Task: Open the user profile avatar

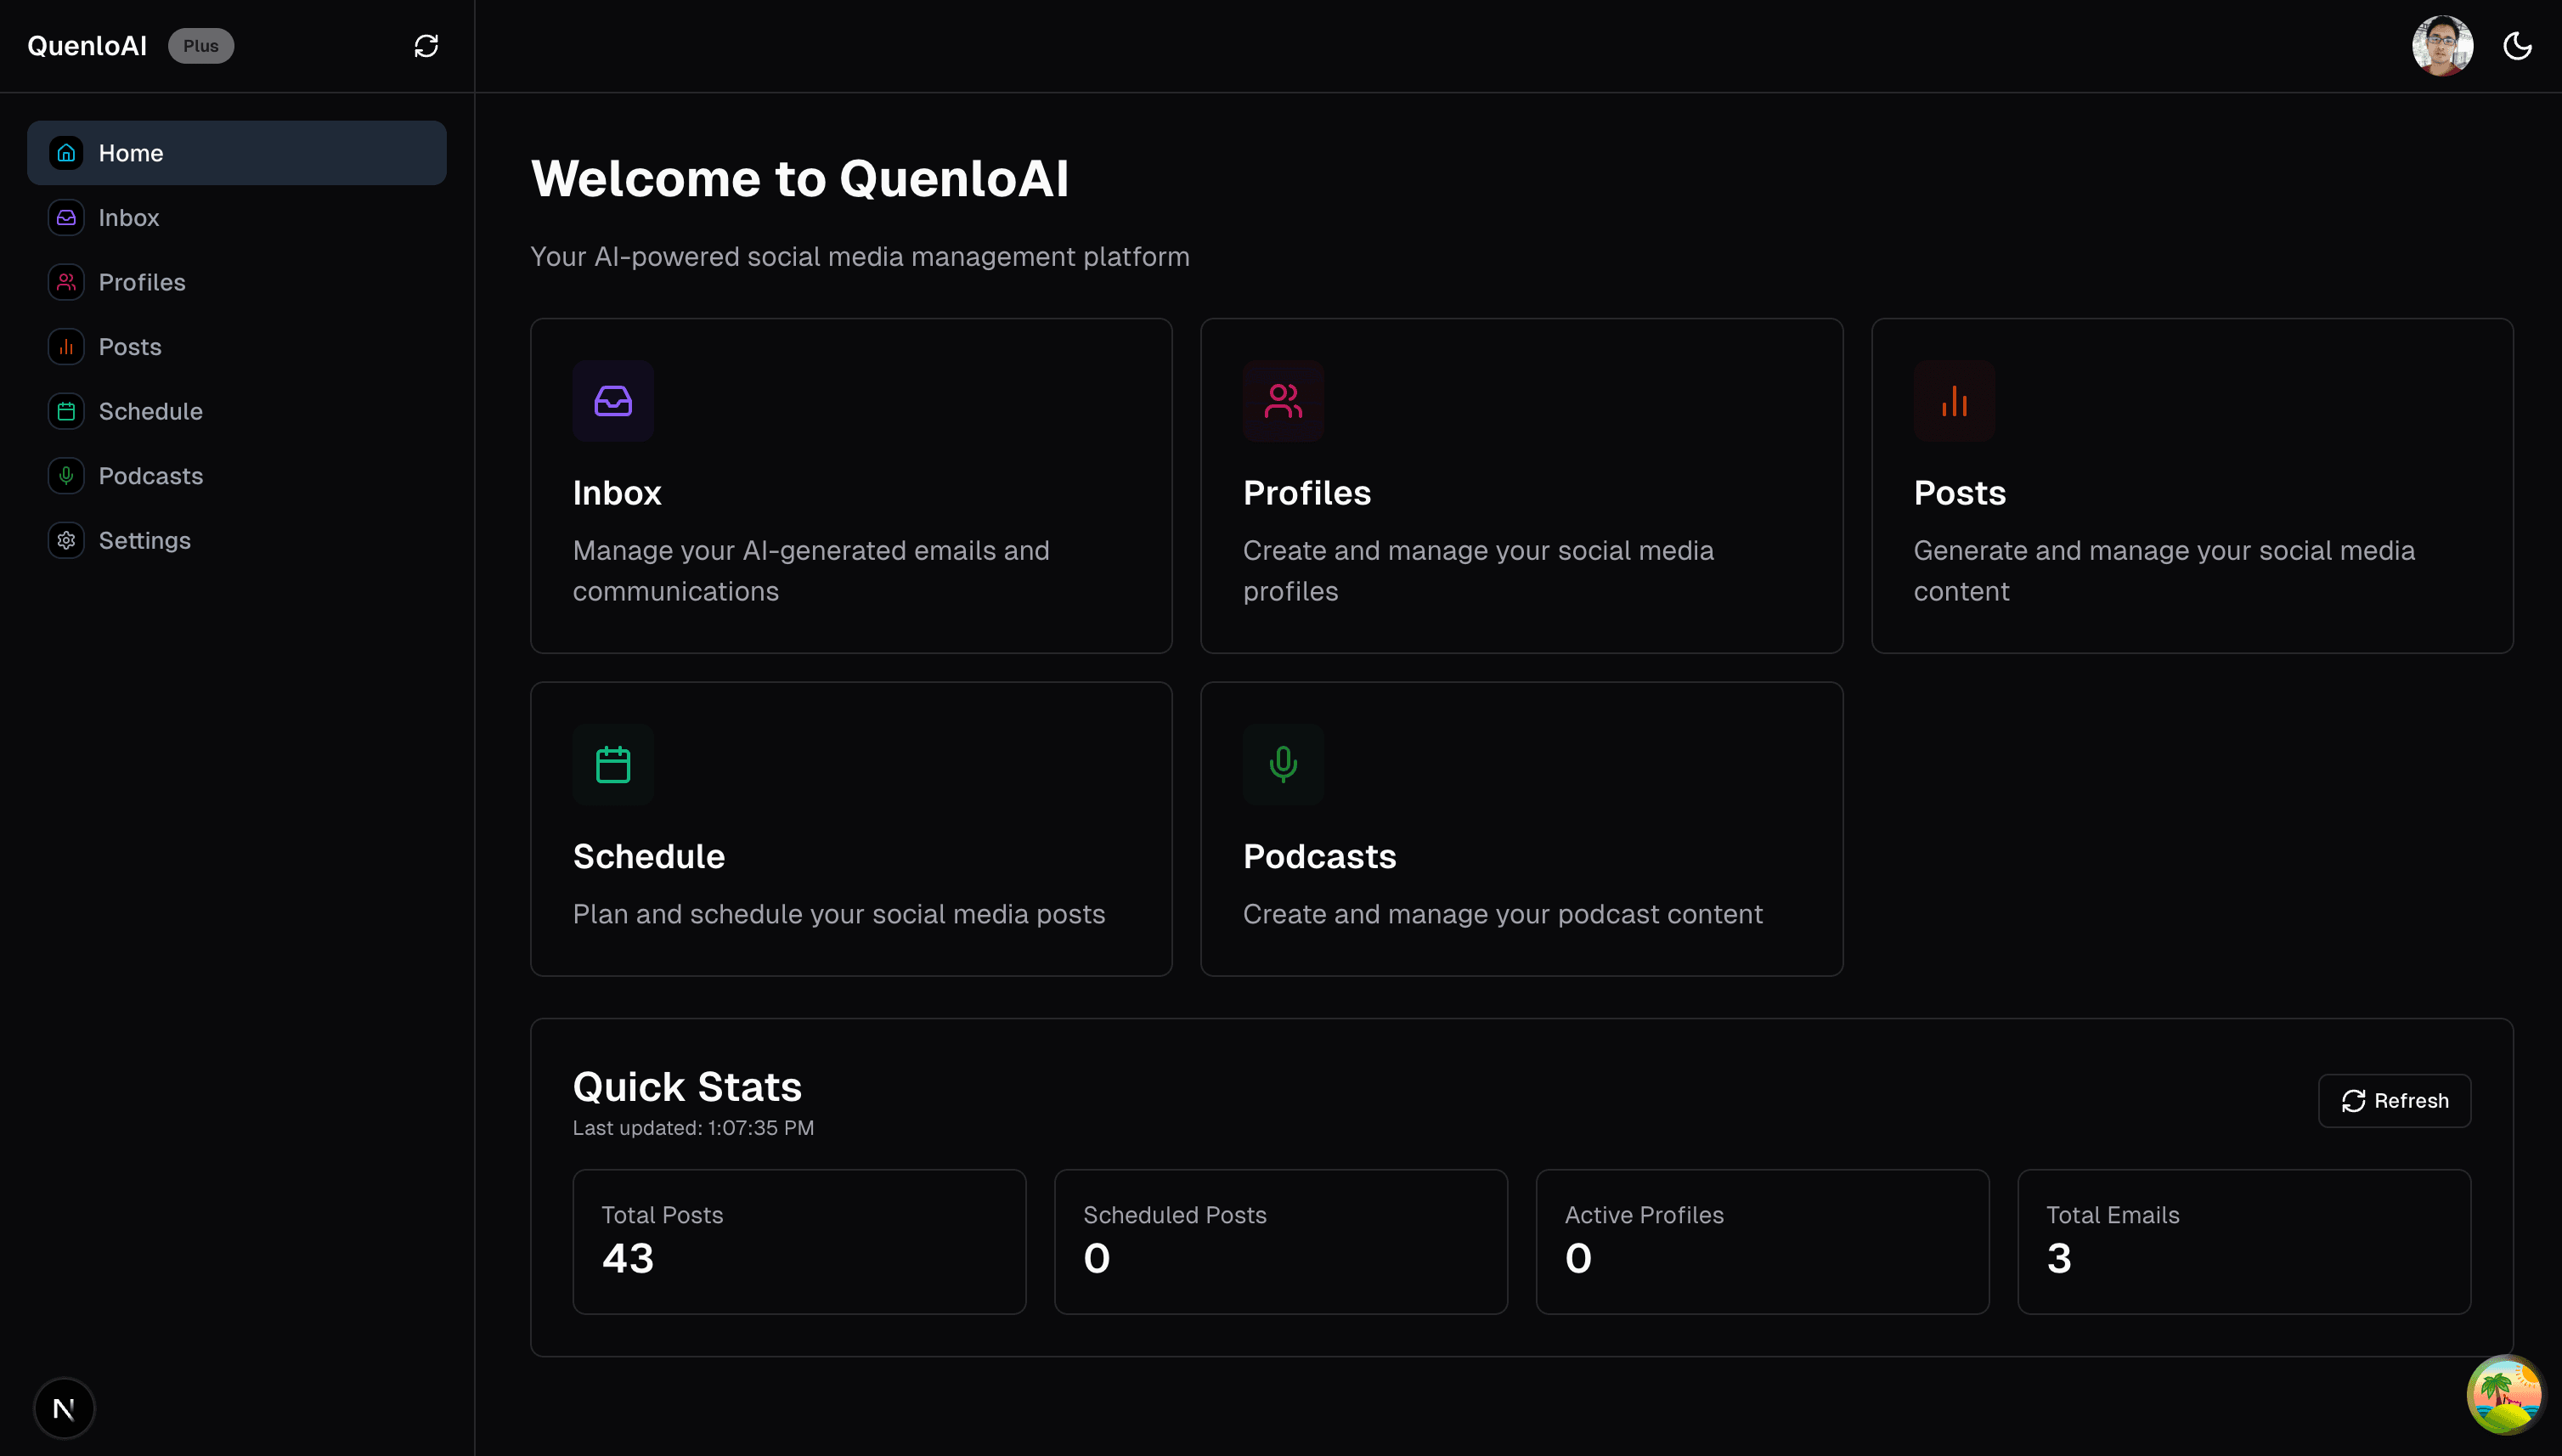Action: coord(2442,45)
